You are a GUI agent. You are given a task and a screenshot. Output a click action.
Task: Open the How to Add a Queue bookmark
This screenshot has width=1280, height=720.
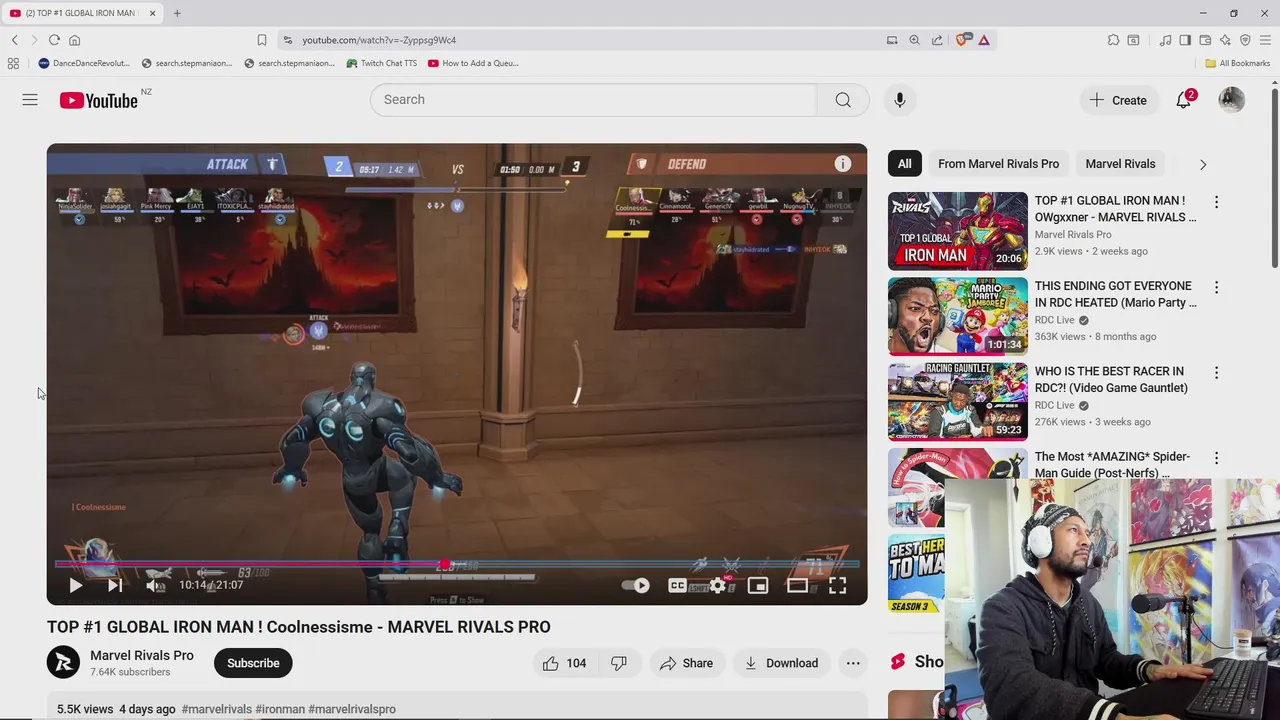coord(473,63)
